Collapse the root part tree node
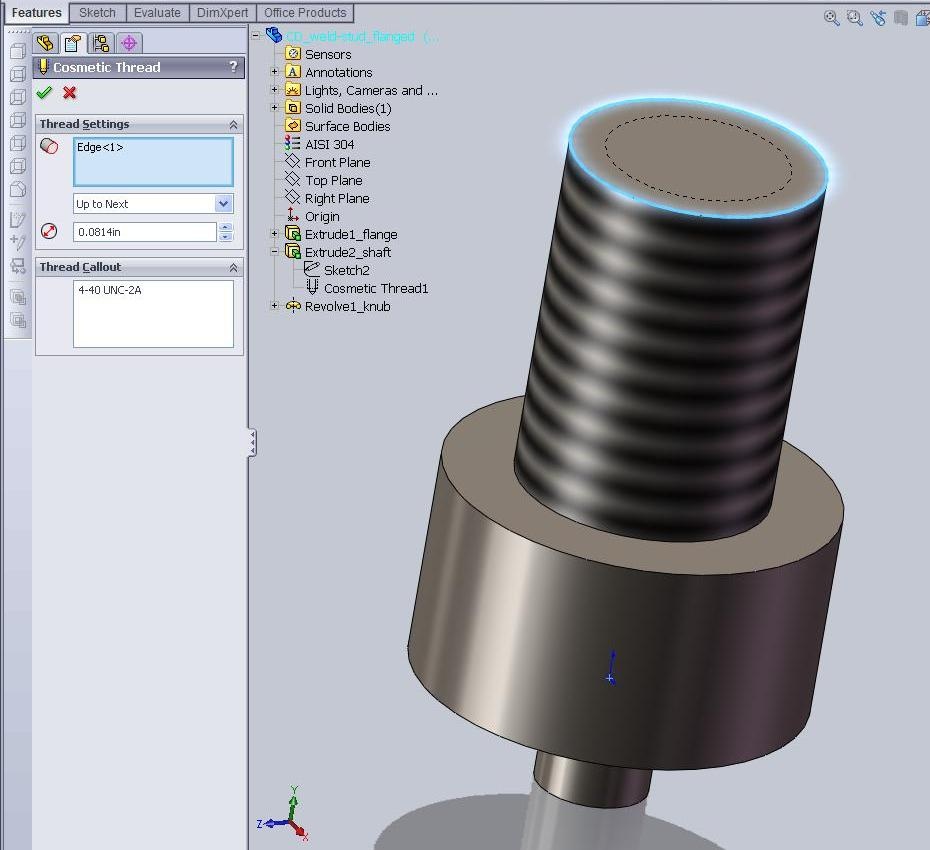 (x=256, y=36)
